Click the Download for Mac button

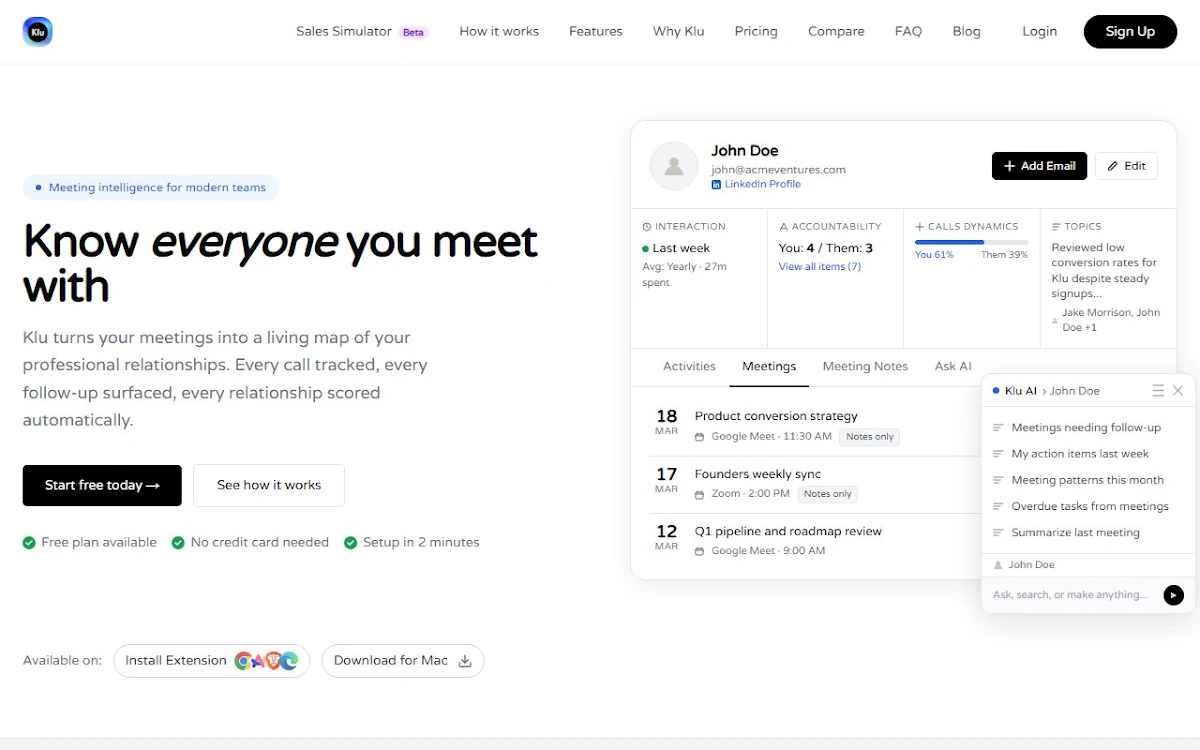403,661
